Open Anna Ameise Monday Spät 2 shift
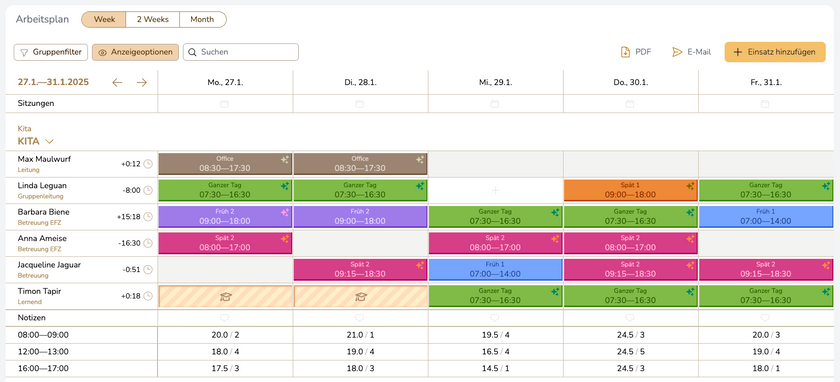The height and width of the screenshot is (382, 840). pos(225,243)
